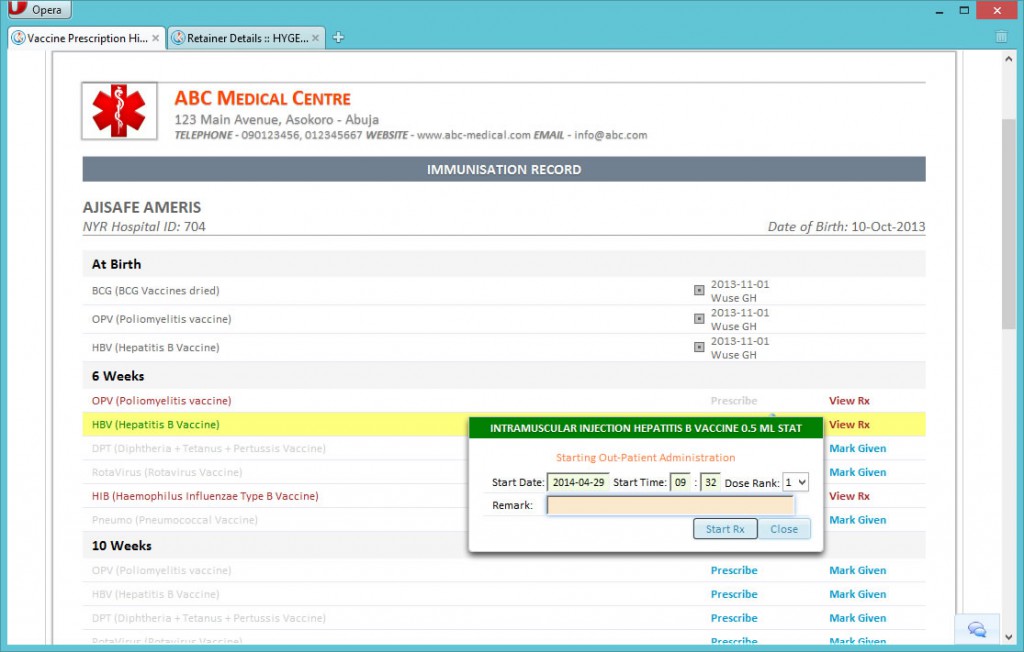Viewport: 1024px width, 652px height.
Task: Select the Vaccine Prescription History tab
Action: click(x=80, y=36)
